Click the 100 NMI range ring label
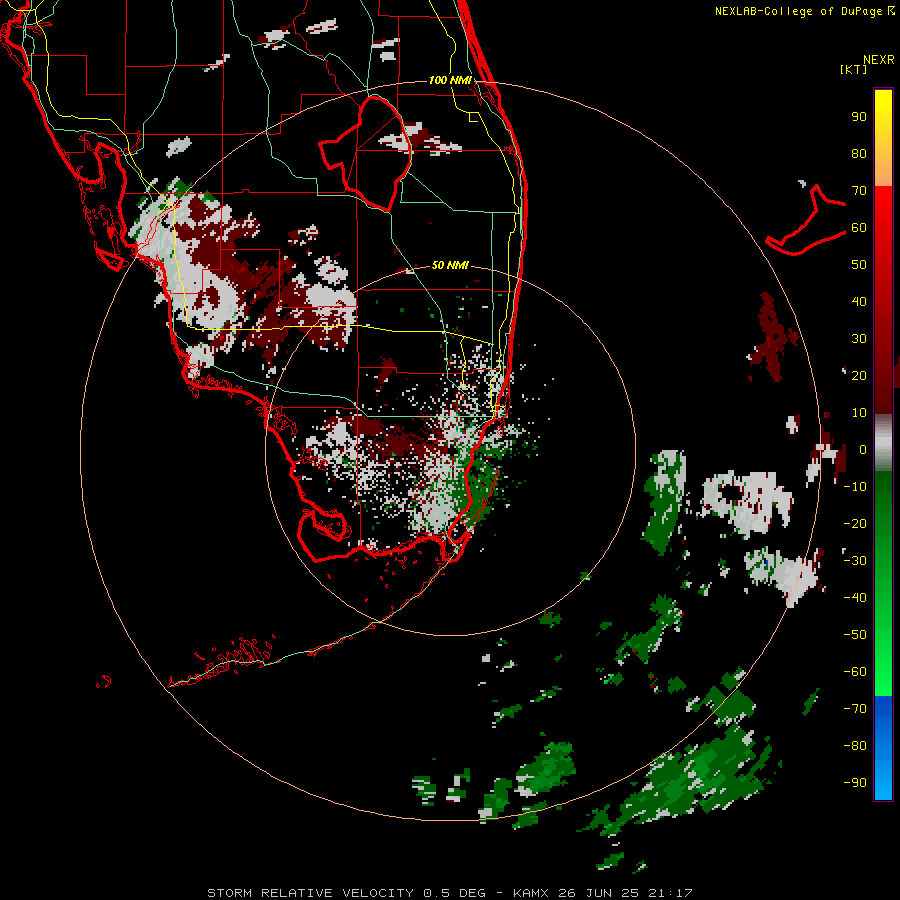The height and width of the screenshot is (900, 900). pos(450,80)
